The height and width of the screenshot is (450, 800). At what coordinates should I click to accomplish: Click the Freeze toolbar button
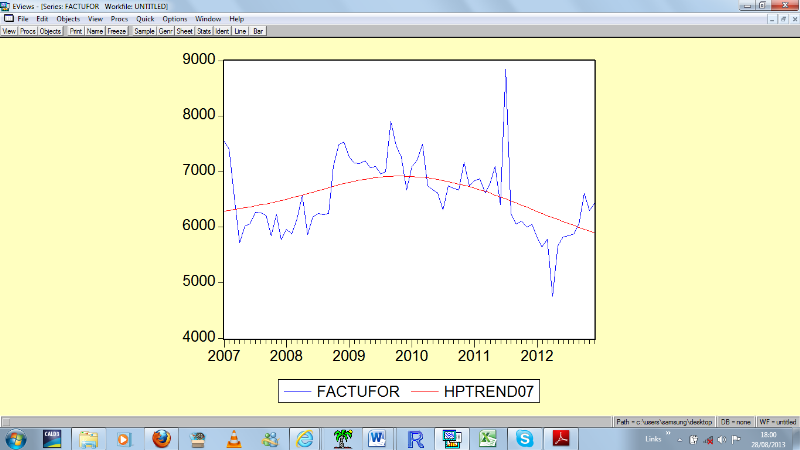pyautogui.click(x=116, y=31)
